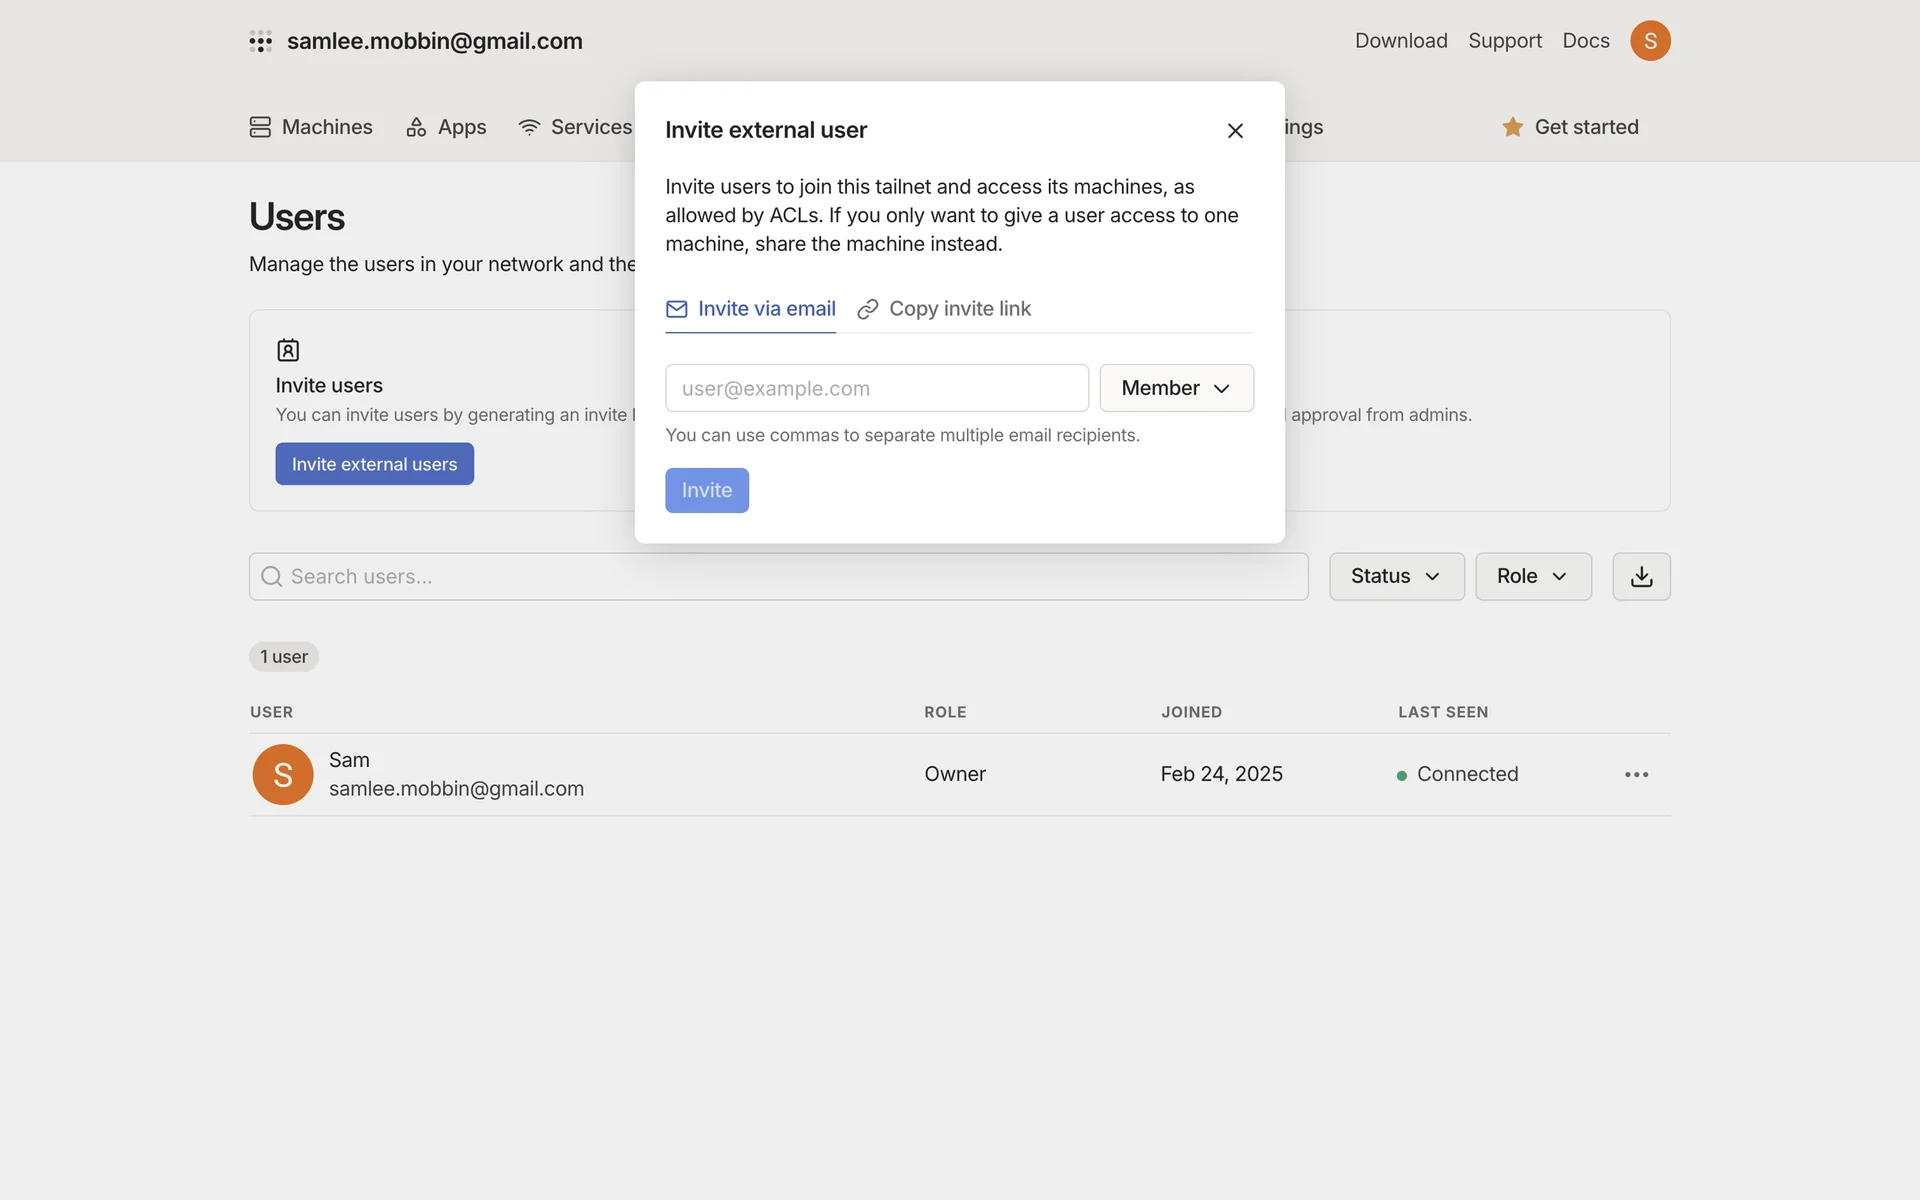Open the Role filter dropdown
The width and height of the screenshot is (1920, 1200).
tap(1532, 577)
